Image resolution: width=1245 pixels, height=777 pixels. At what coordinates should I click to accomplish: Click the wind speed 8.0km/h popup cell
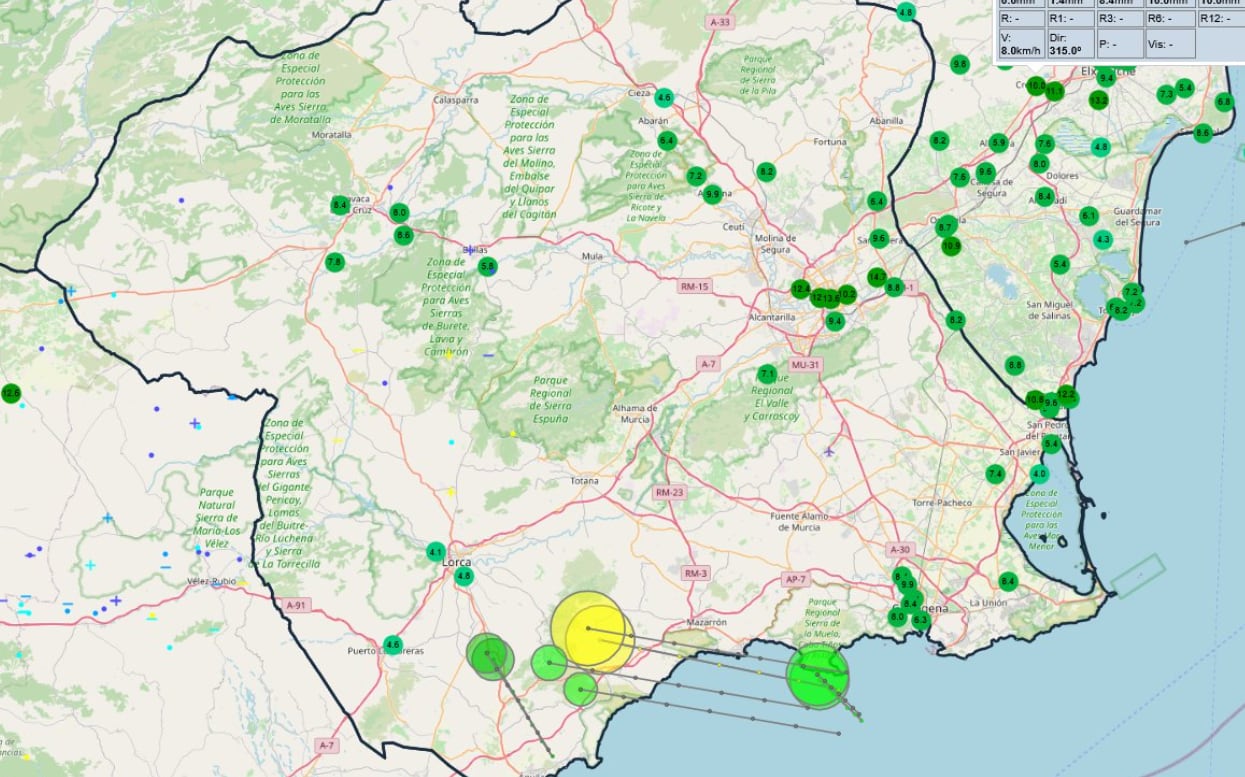click(x=1020, y=43)
